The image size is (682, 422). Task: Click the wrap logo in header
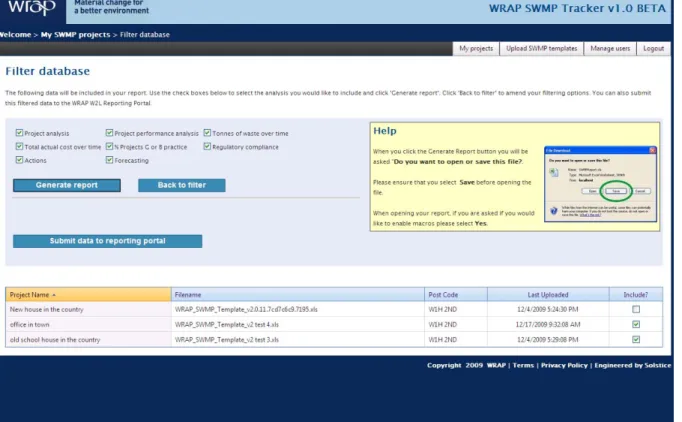[x=32, y=8]
